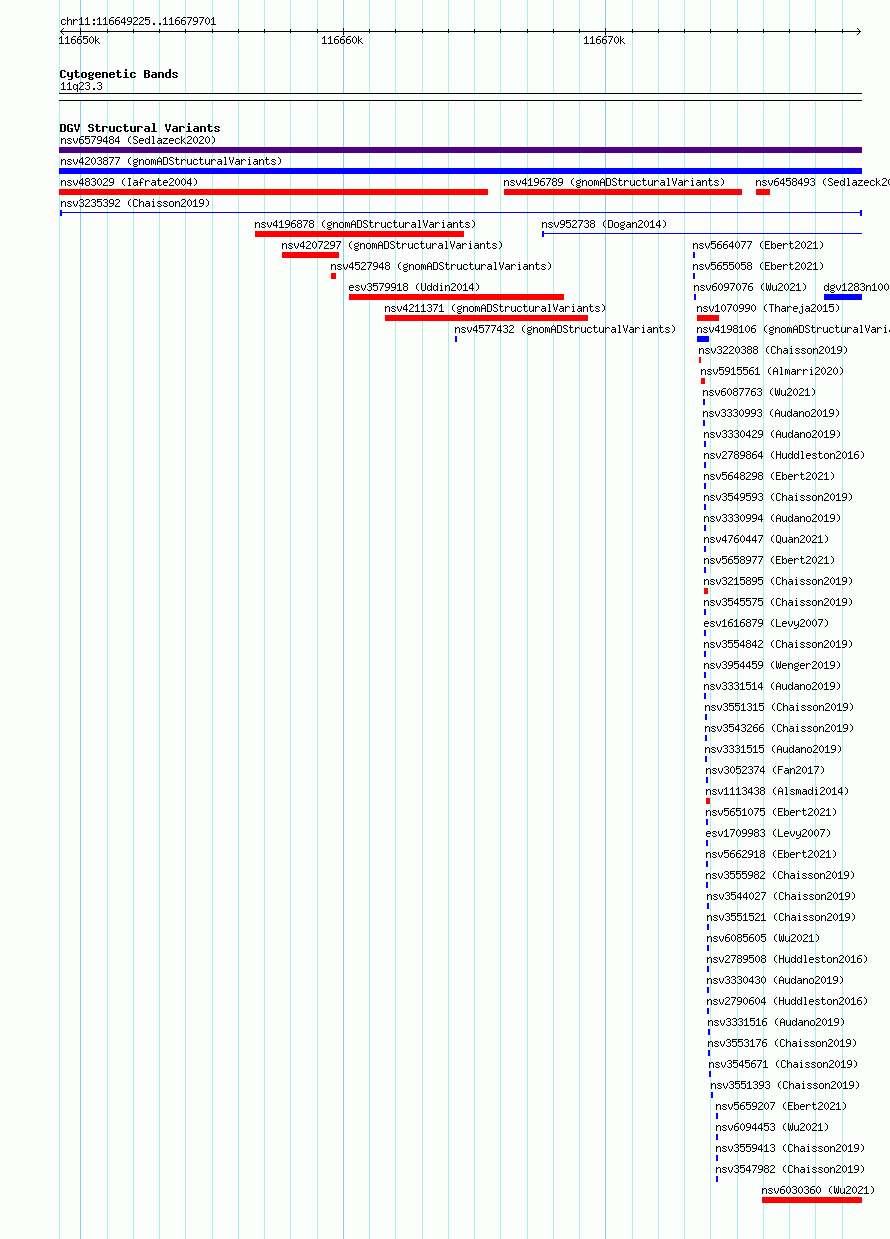
Task: Open nsv4198106 gnomAD variant label
Action: pyautogui.click(x=793, y=329)
